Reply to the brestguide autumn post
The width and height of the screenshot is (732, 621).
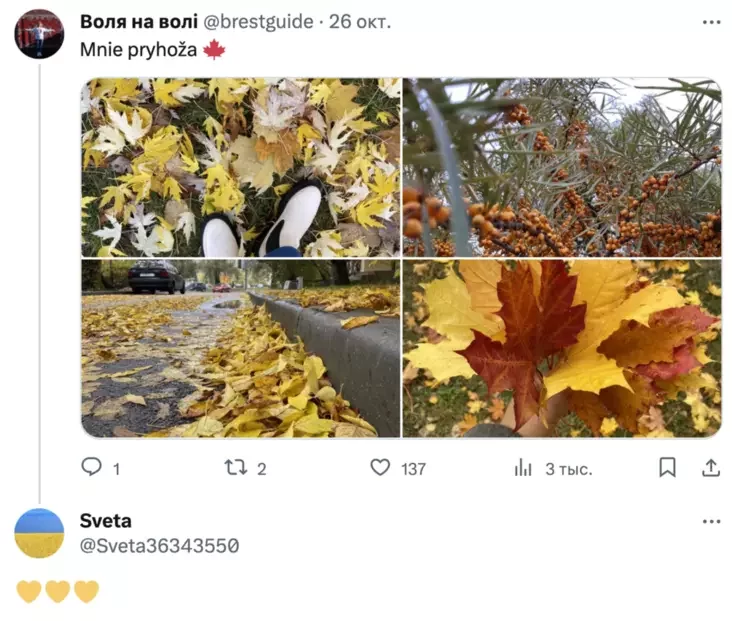click(x=92, y=467)
